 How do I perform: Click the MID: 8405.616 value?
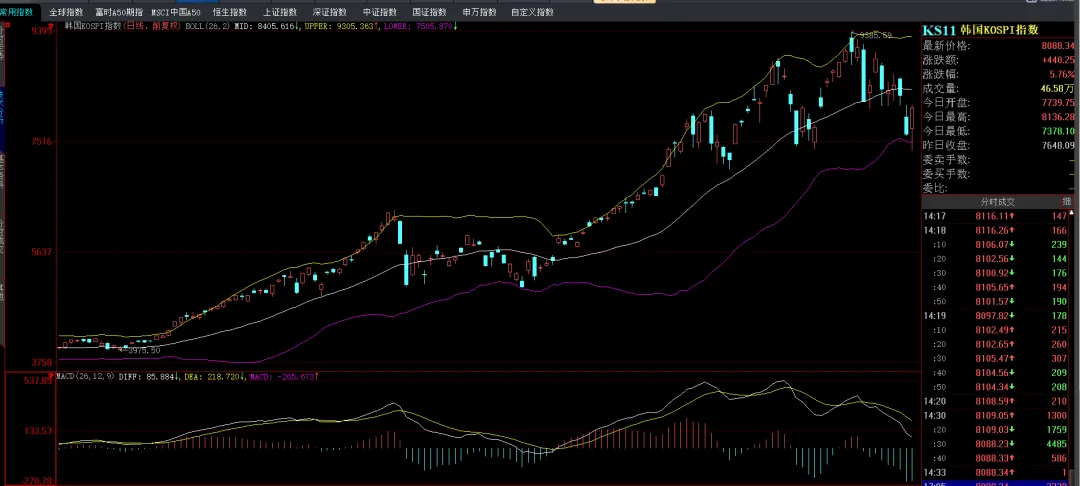[267, 26]
